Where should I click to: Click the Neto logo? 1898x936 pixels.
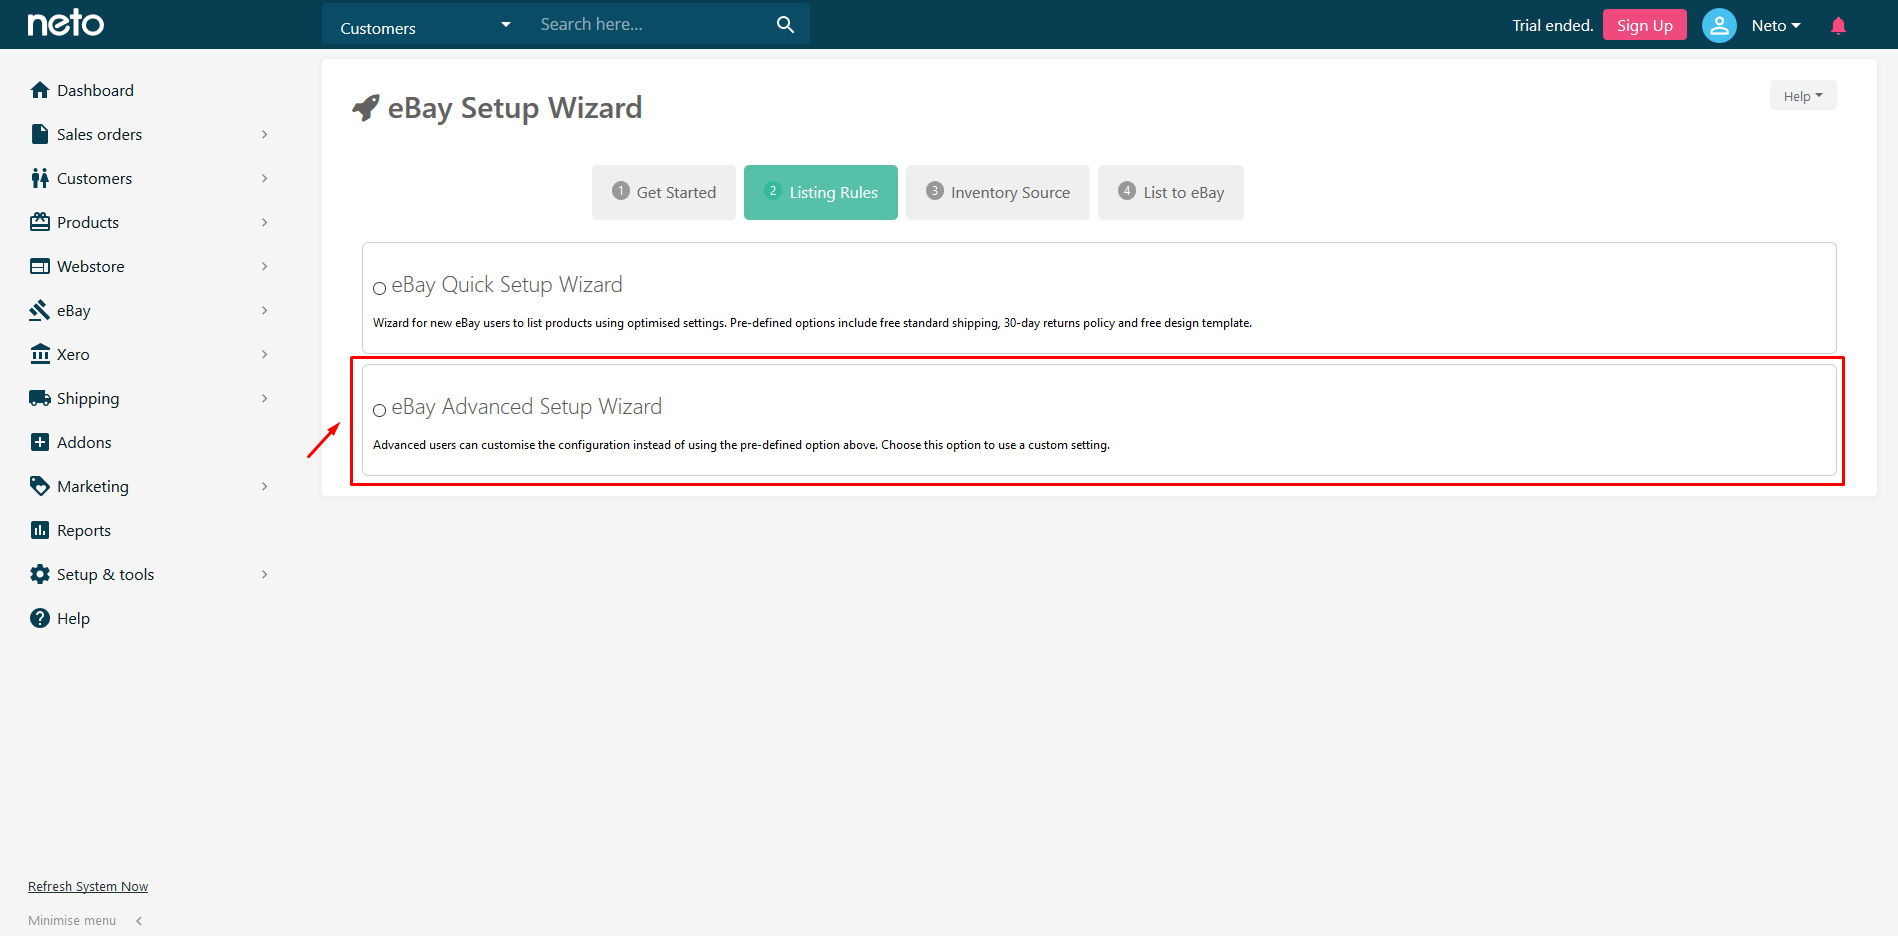tap(66, 24)
